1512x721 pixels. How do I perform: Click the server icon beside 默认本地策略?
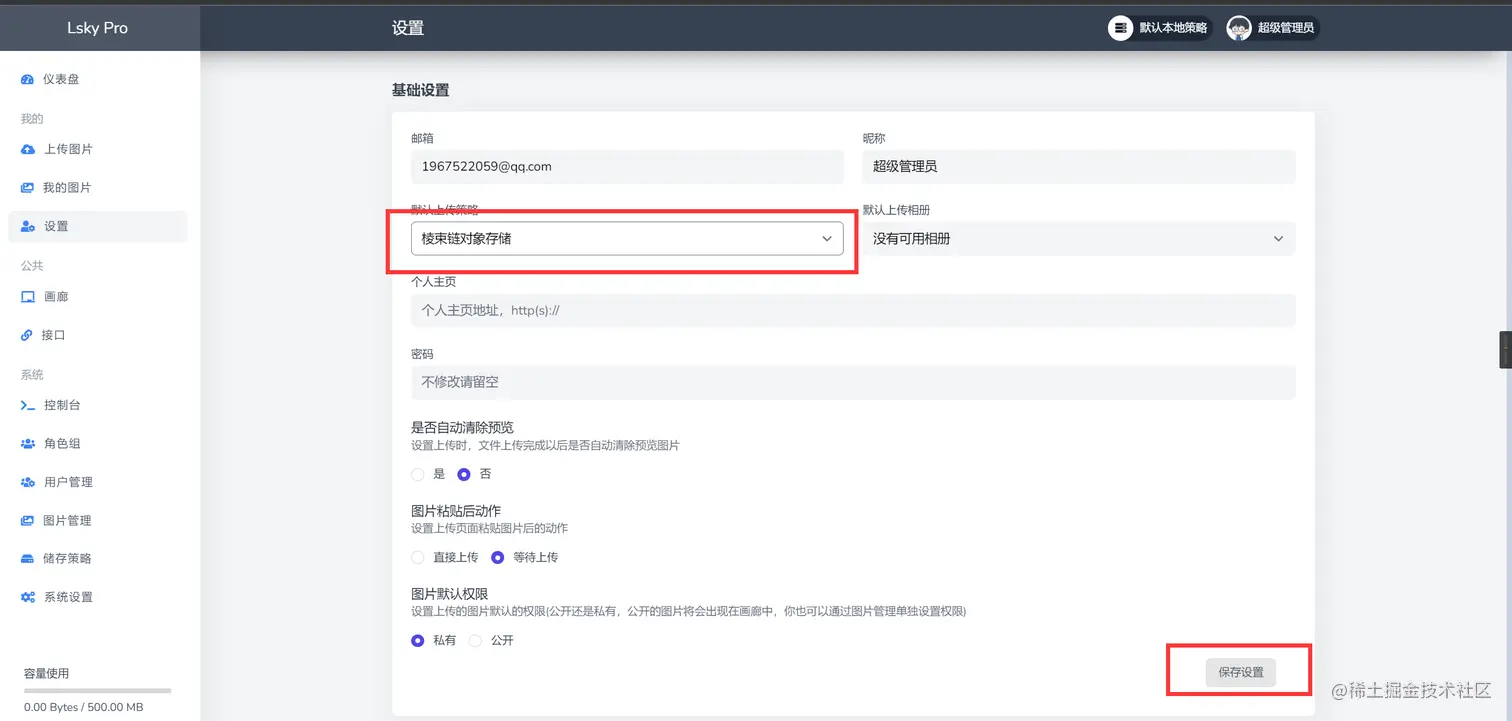(x=1120, y=28)
